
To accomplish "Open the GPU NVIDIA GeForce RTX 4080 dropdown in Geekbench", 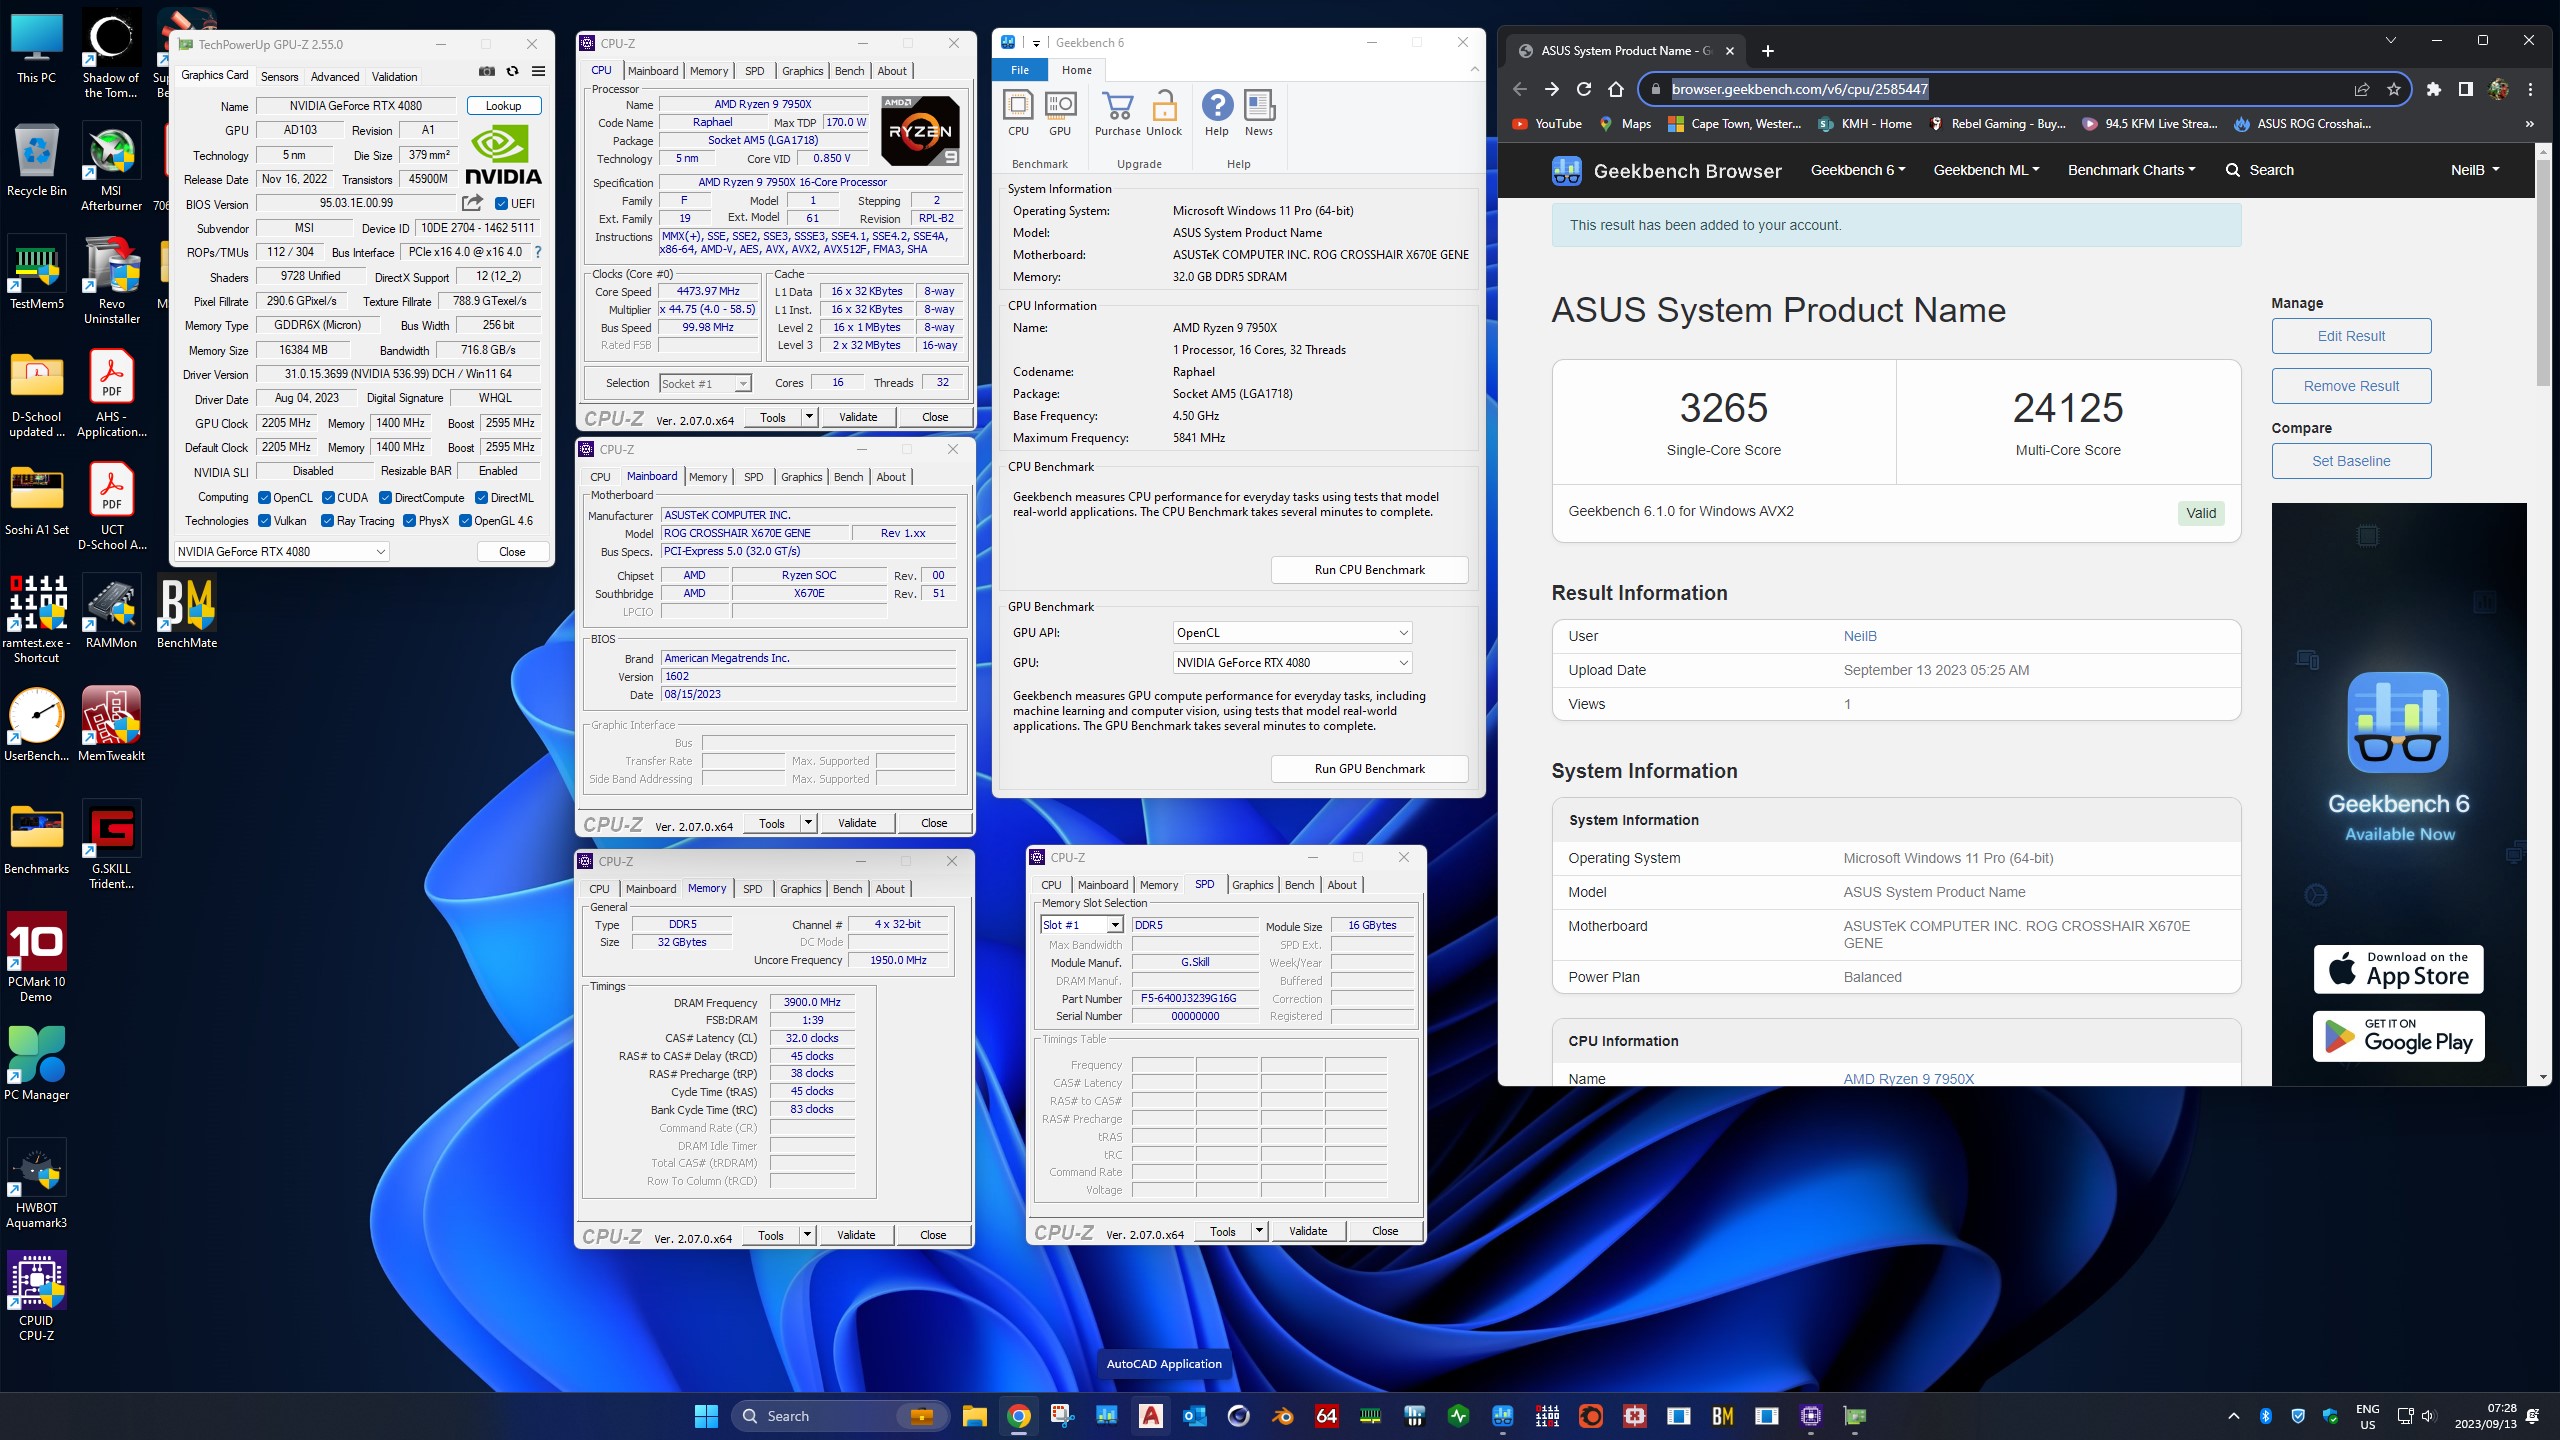I will click(1292, 663).
